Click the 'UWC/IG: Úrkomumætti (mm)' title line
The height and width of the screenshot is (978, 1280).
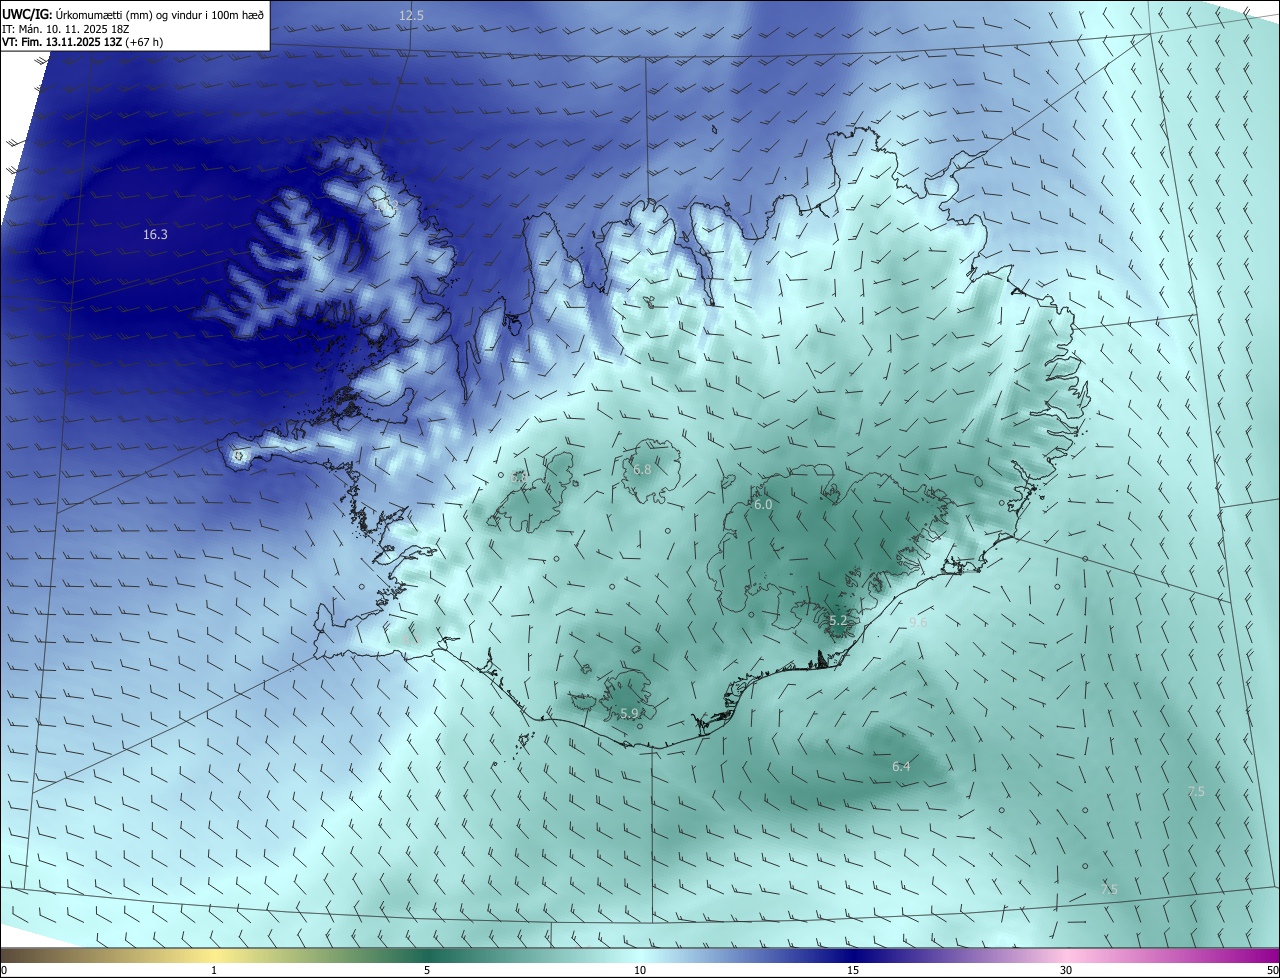(x=132, y=15)
